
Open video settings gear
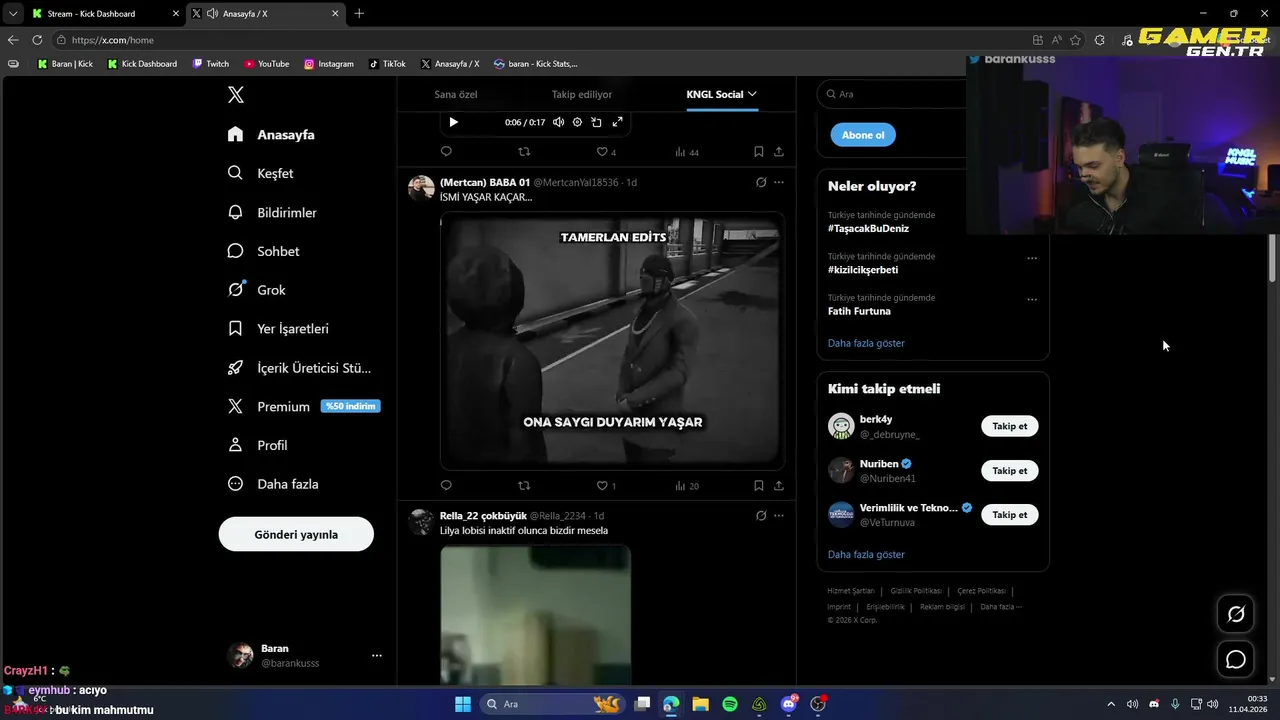click(x=577, y=122)
